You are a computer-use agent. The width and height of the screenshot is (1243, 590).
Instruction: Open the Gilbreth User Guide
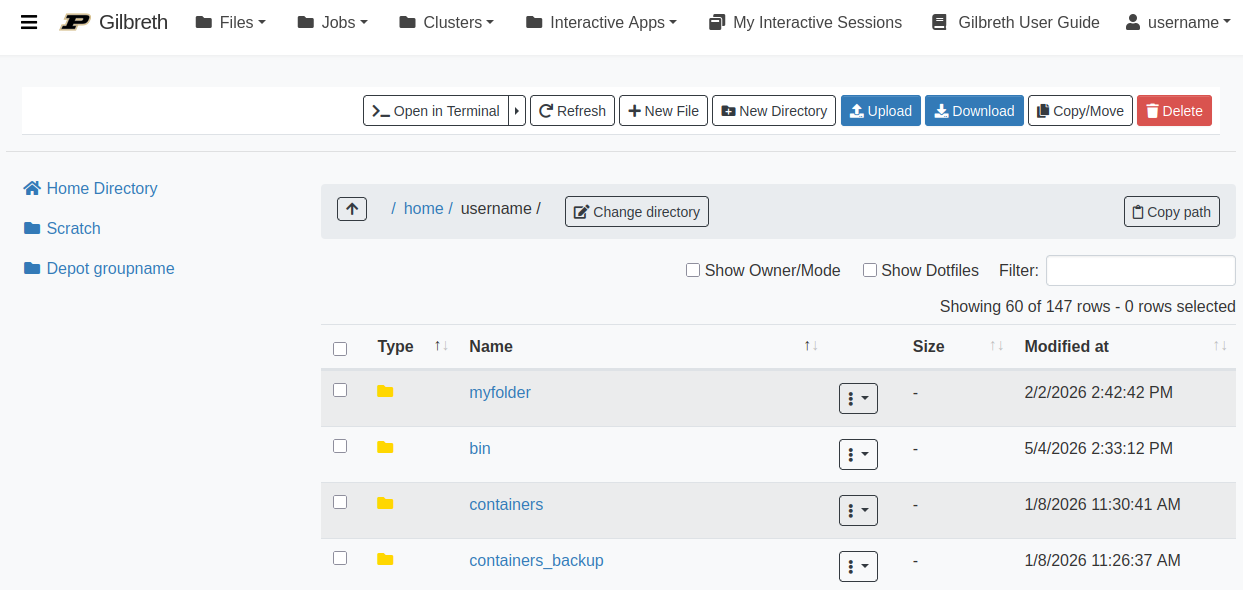[x=1015, y=22]
